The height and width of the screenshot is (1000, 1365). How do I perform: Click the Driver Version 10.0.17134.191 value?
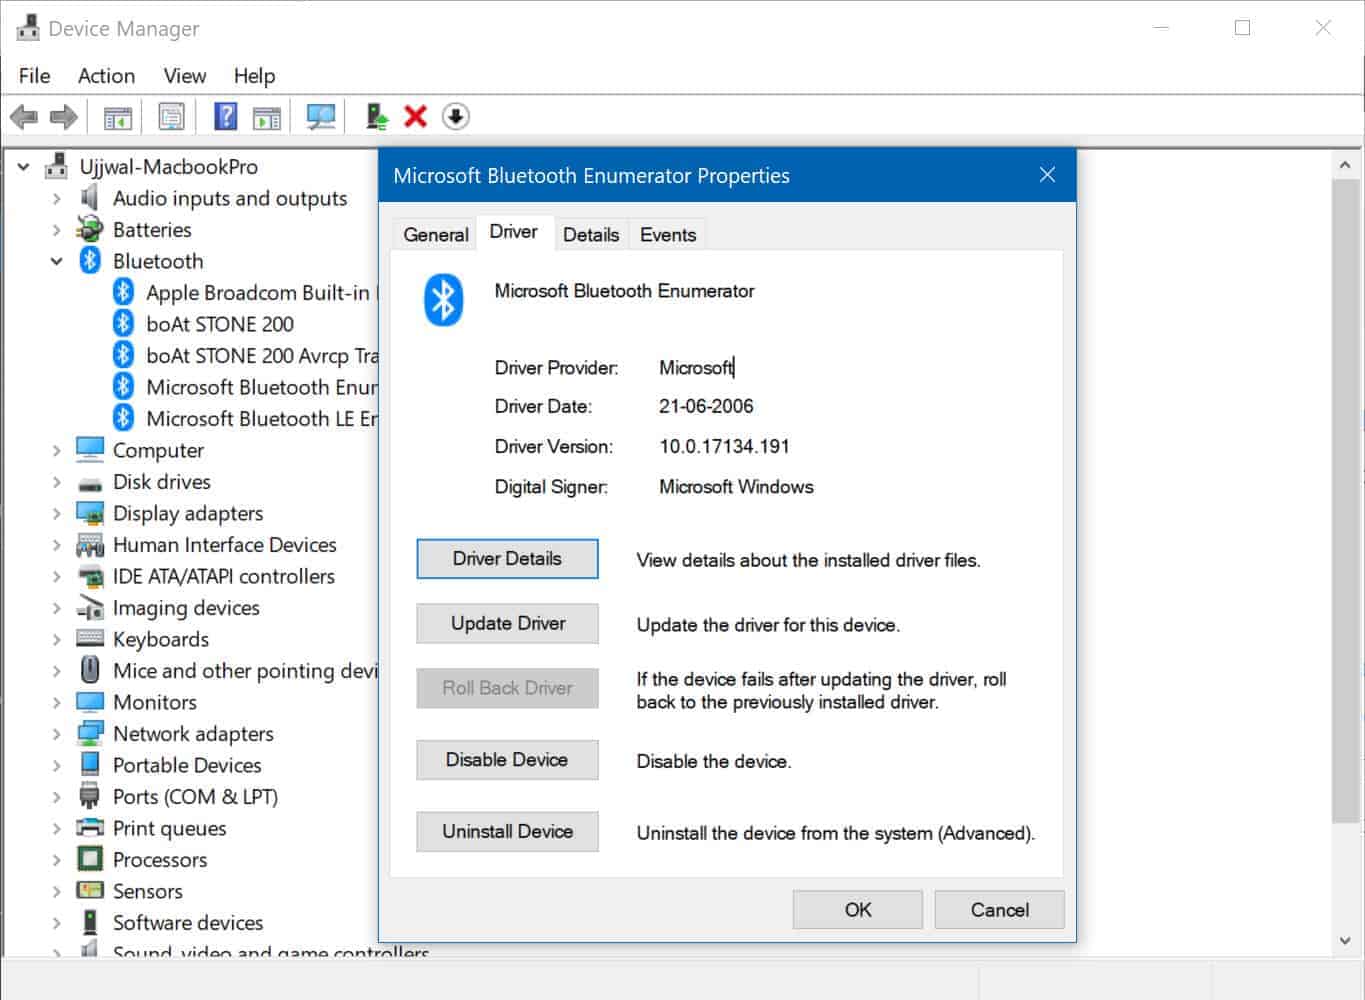point(724,447)
